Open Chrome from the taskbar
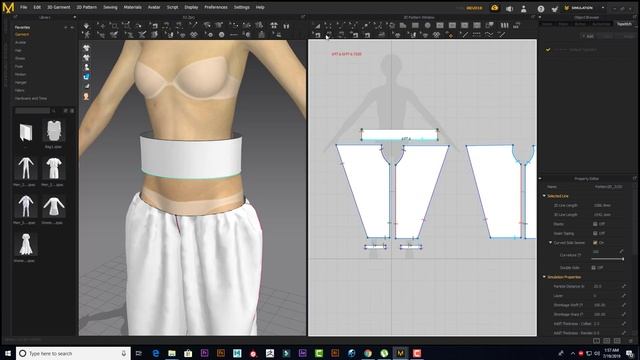 point(367,353)
